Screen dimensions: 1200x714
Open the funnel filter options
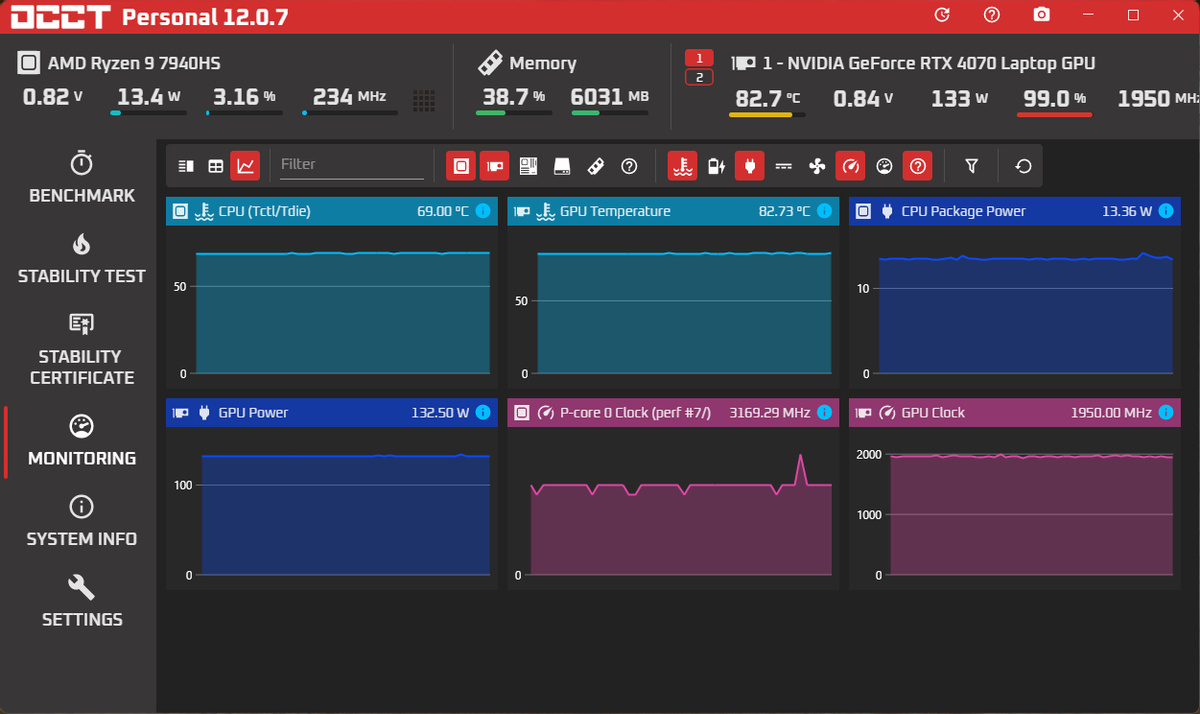971,166
